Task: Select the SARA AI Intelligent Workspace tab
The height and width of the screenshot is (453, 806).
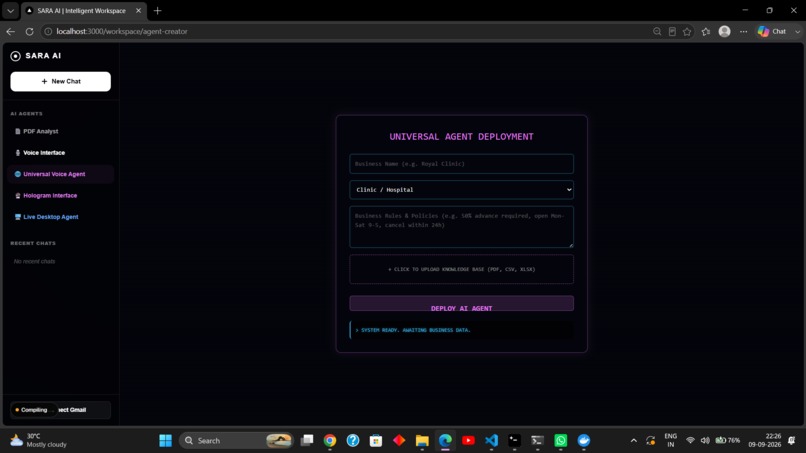Action: [81, 10]
